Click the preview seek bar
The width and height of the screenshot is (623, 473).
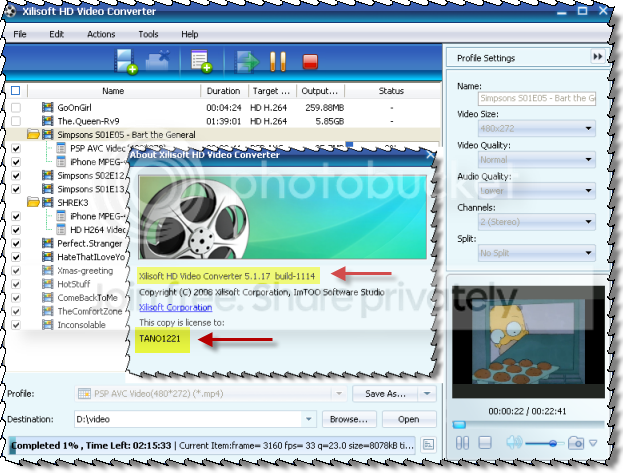528,425
